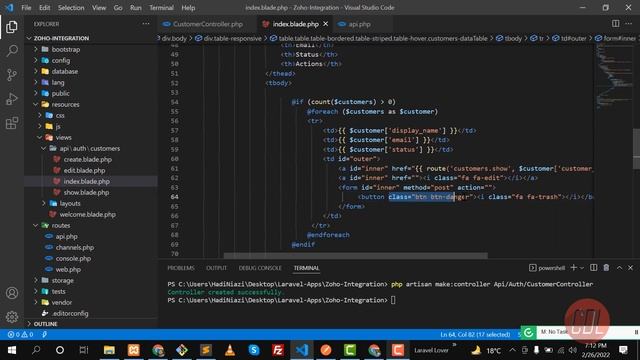Collapse the views folder

click(x=63, y=137)
